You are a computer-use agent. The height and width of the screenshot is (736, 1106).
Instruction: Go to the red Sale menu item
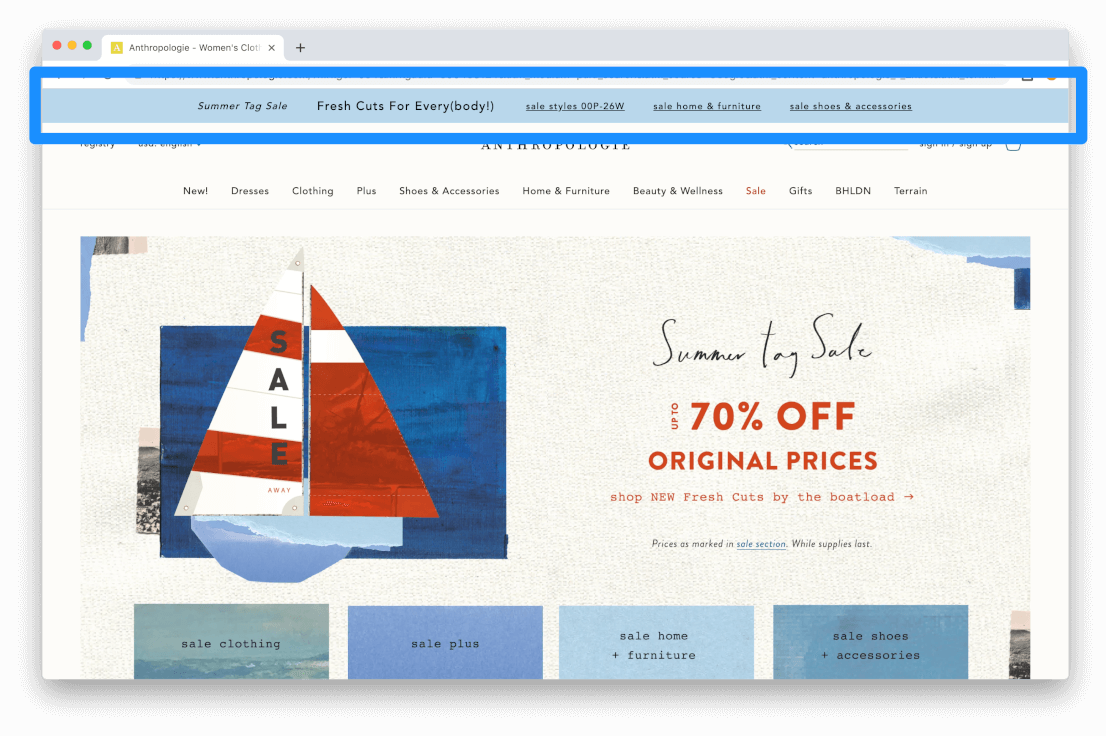pos(755,191)
